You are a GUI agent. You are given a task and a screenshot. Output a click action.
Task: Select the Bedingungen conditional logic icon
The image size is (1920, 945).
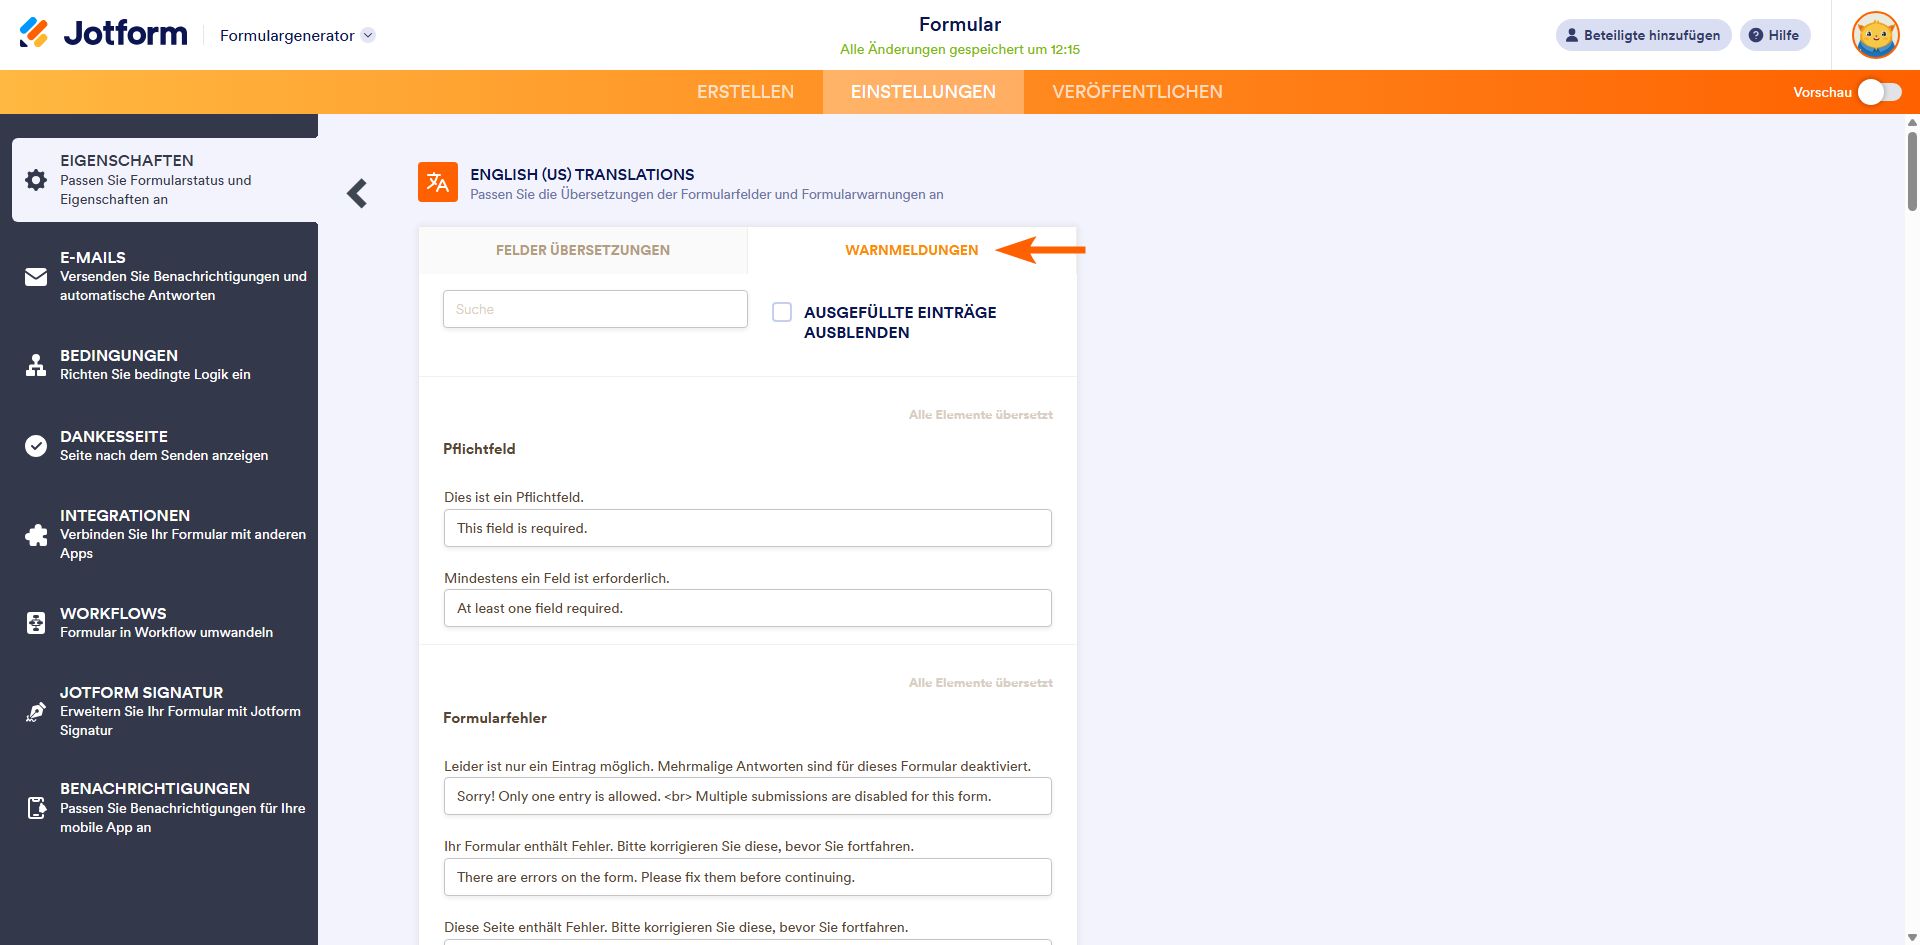click(x=36, y=365)
